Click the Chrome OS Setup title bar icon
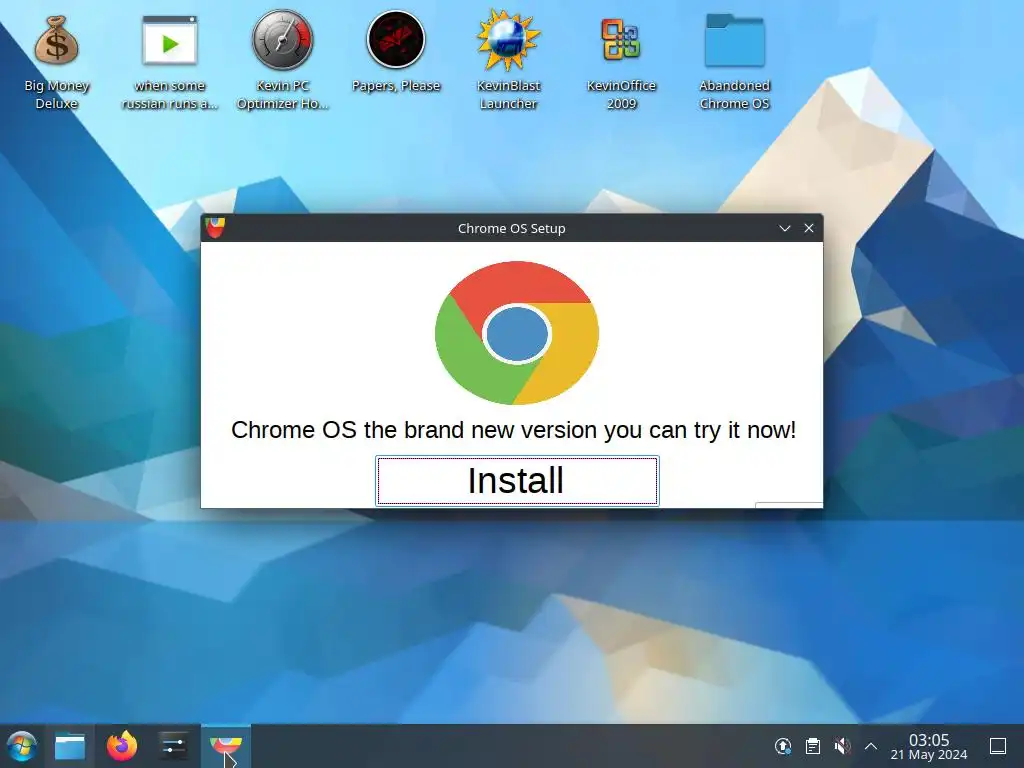 [x=215, y=228]
